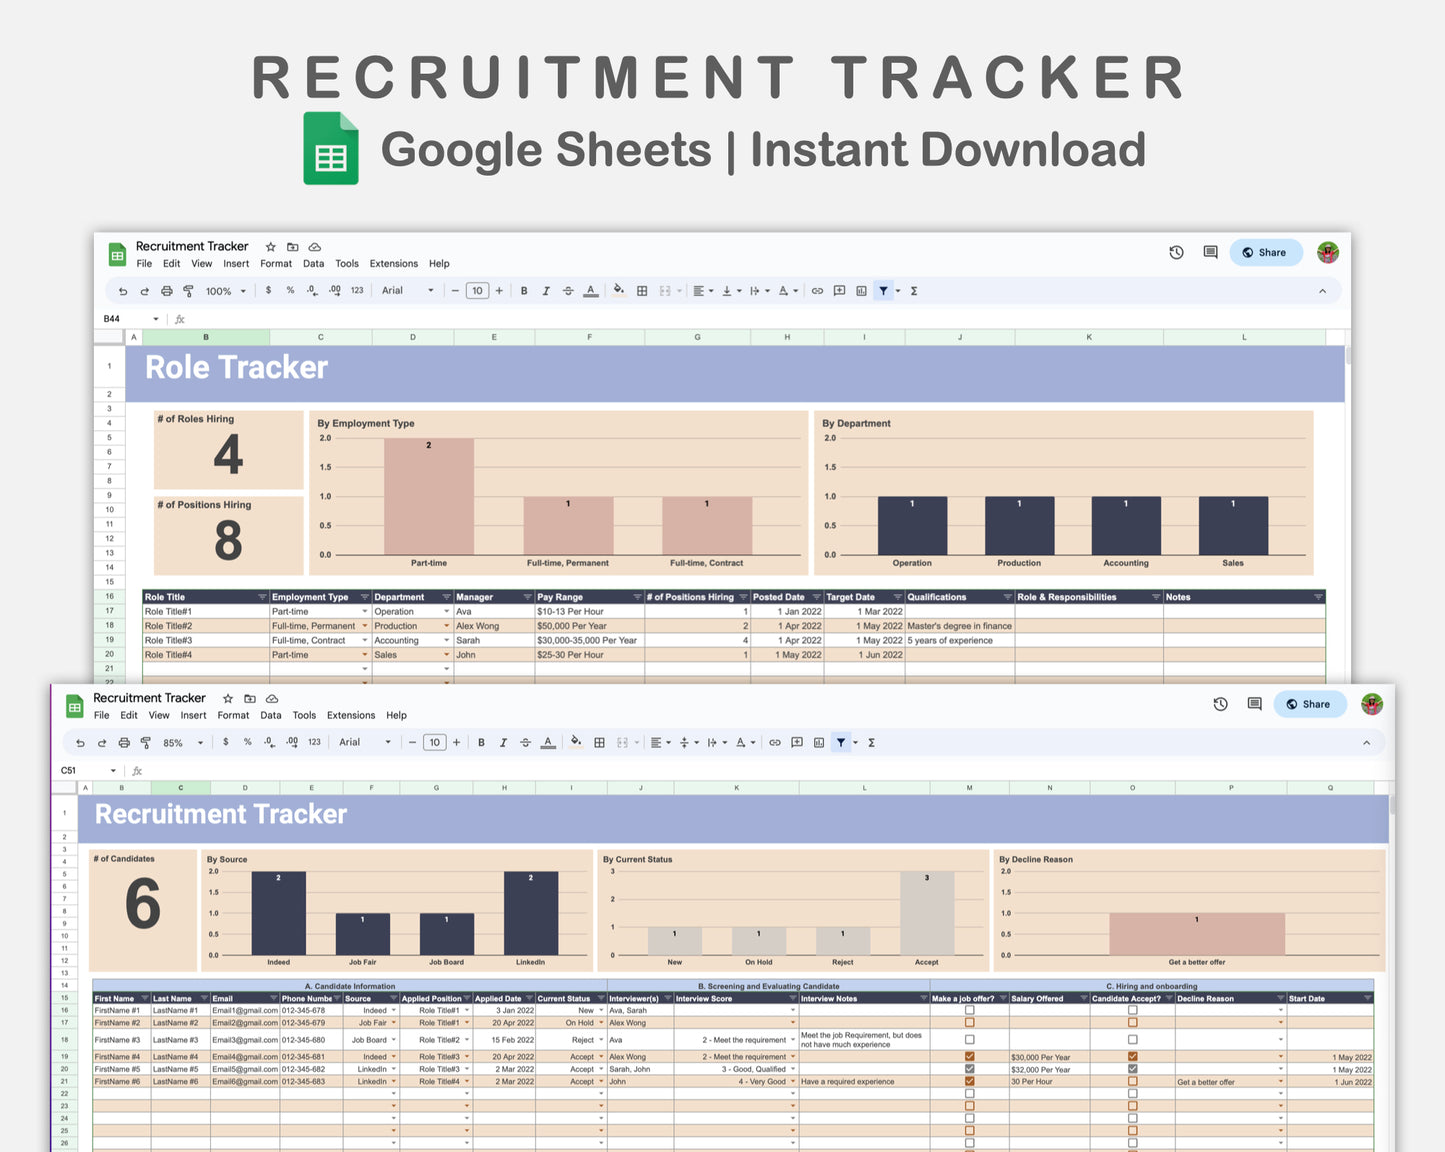Open the Employment Type filter dropdown for Role Title#2
The image size is (1445, 1152).
(x=363, y=625)
